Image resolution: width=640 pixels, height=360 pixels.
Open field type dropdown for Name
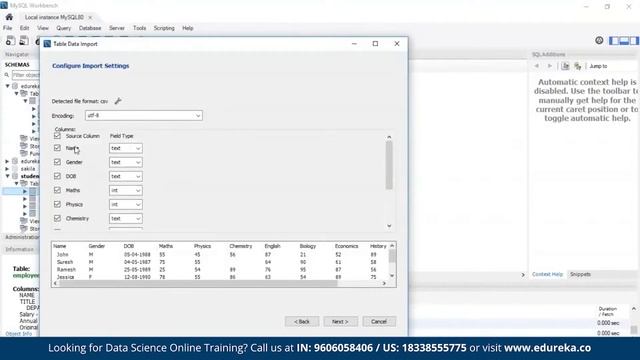(126, 148)
